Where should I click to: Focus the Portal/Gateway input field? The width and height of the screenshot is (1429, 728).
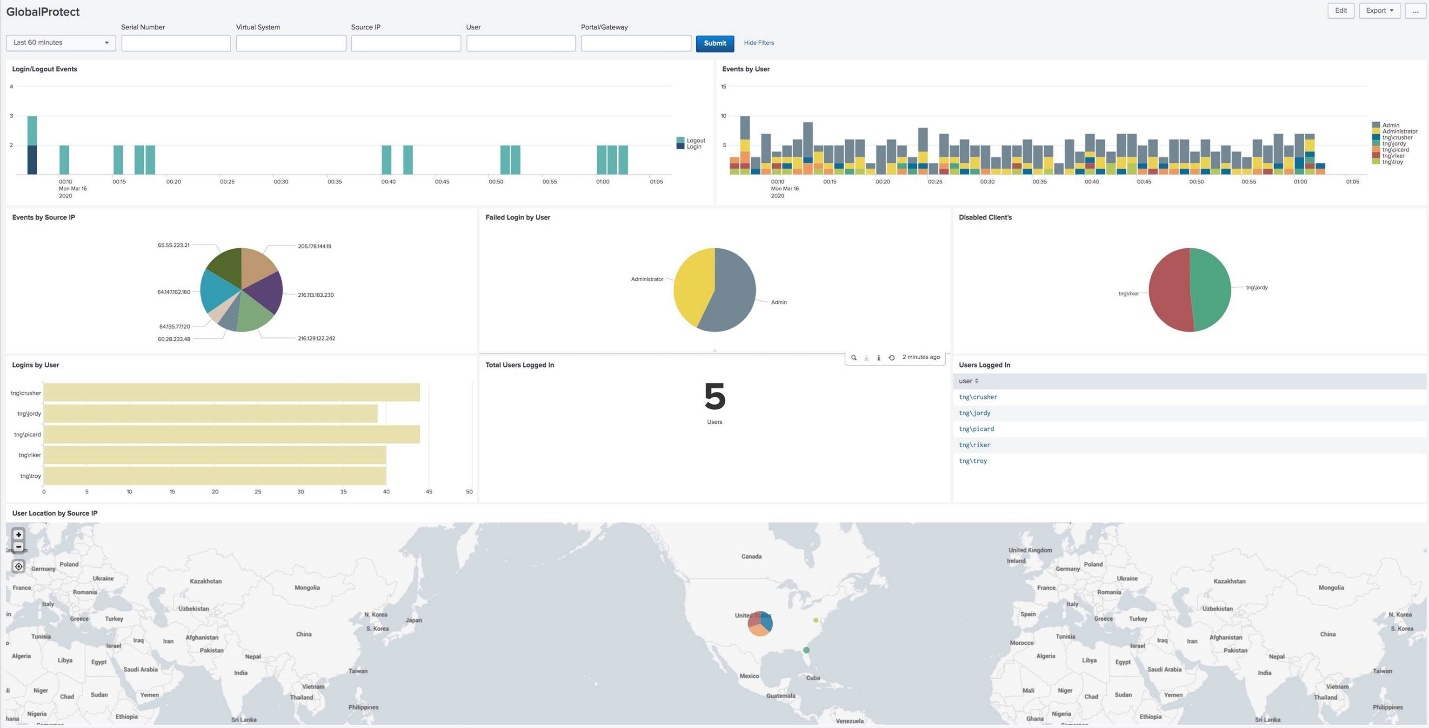636,43
